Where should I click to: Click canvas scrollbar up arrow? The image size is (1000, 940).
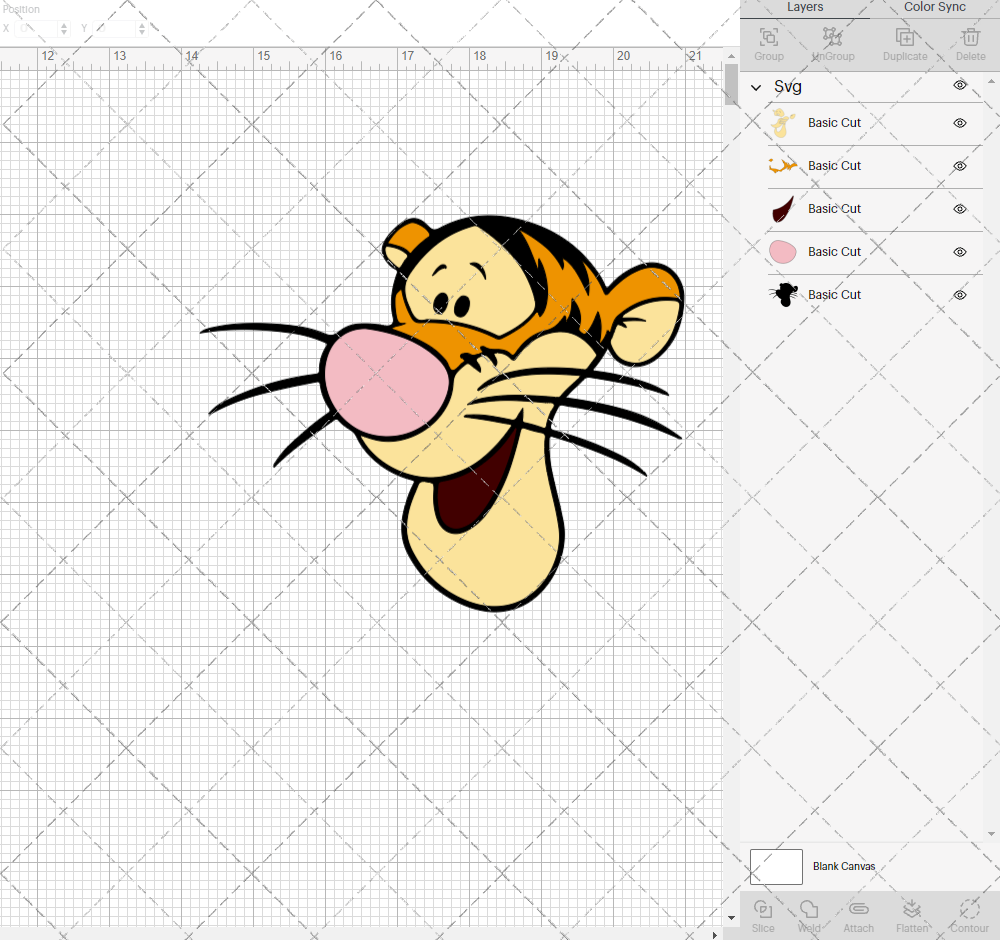click(x=731, y=56)
